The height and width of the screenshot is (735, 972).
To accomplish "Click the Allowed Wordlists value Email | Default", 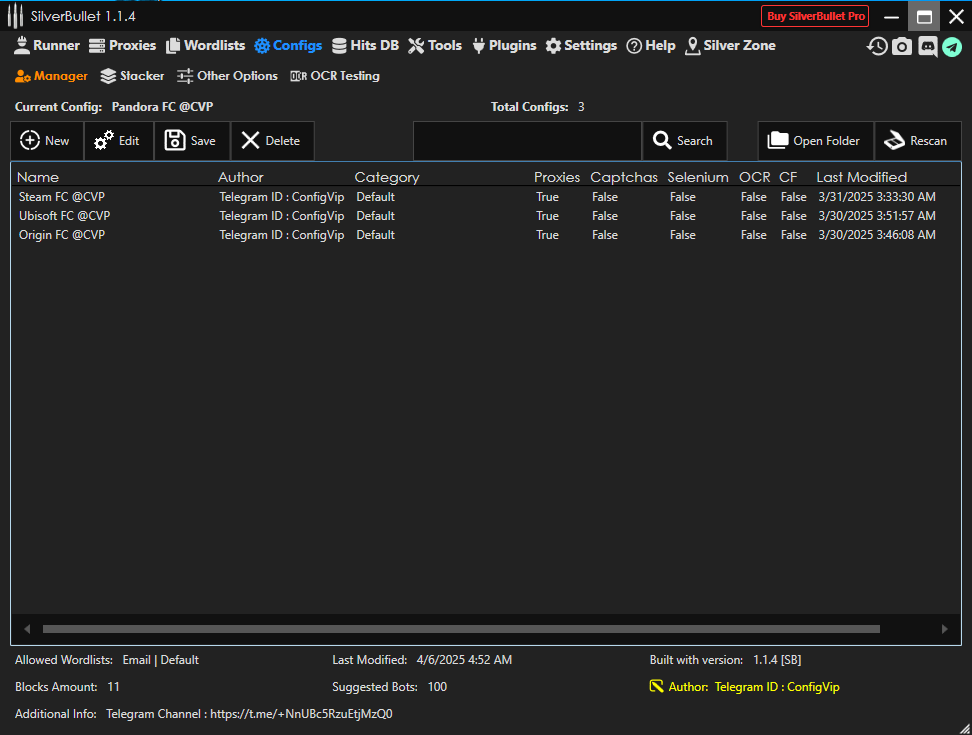I will 161,660.
